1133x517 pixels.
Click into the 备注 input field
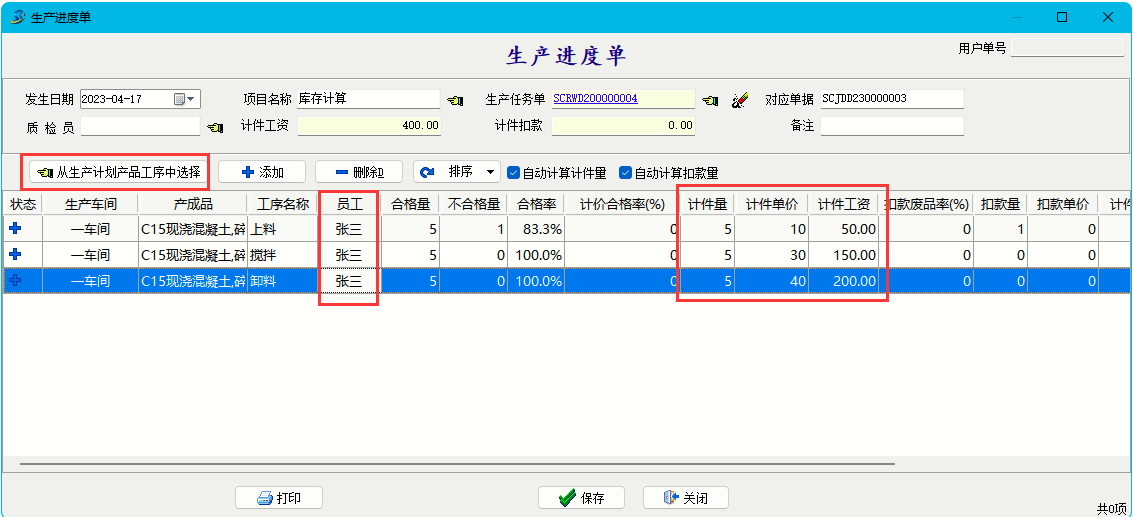click(x=892, y=126)
